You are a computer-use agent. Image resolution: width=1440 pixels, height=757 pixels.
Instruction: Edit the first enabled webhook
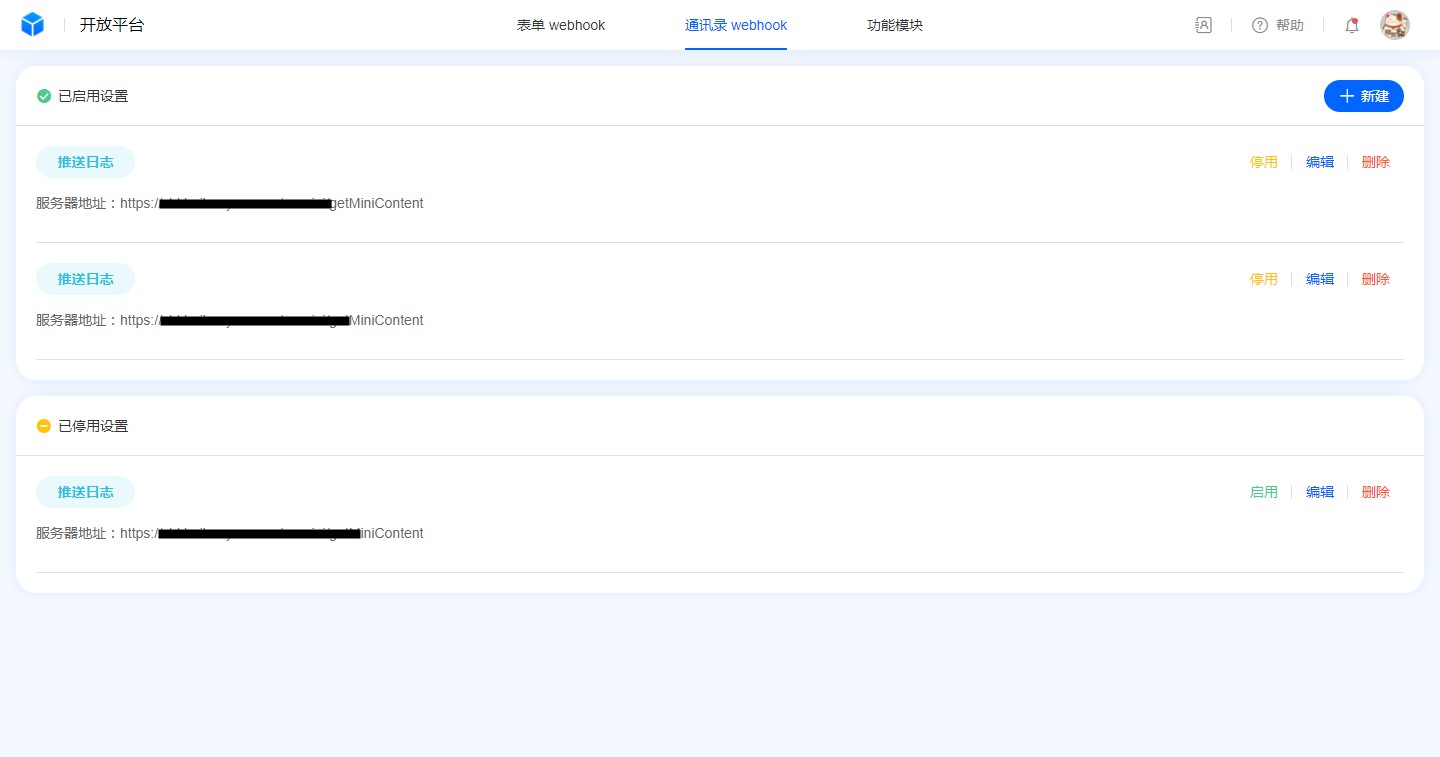[1320, 162]
